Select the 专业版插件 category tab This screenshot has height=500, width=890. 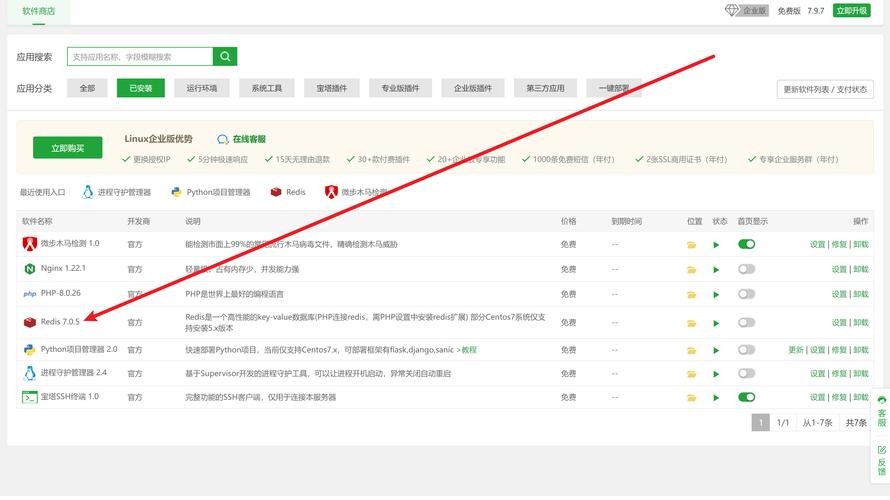tap(400, 88)
